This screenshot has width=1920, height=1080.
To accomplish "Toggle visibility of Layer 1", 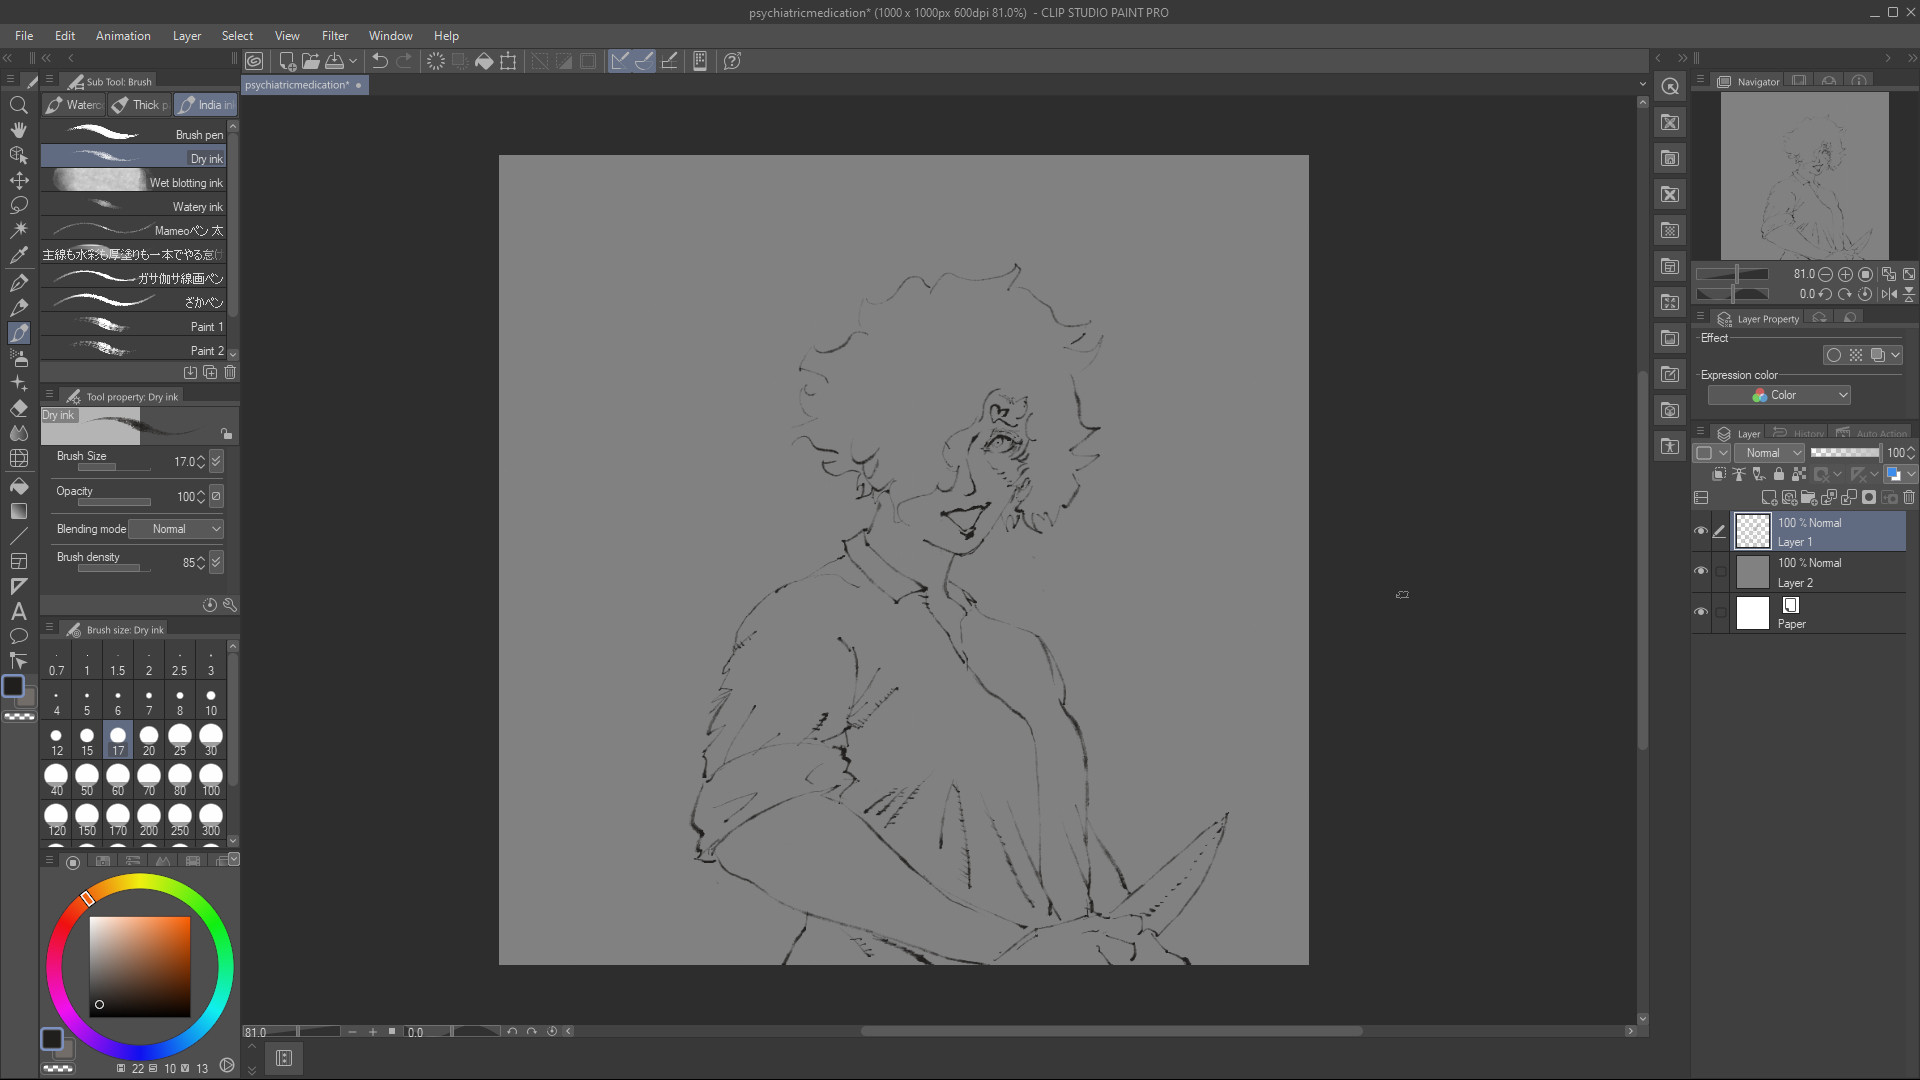I will pos(1701,531).
